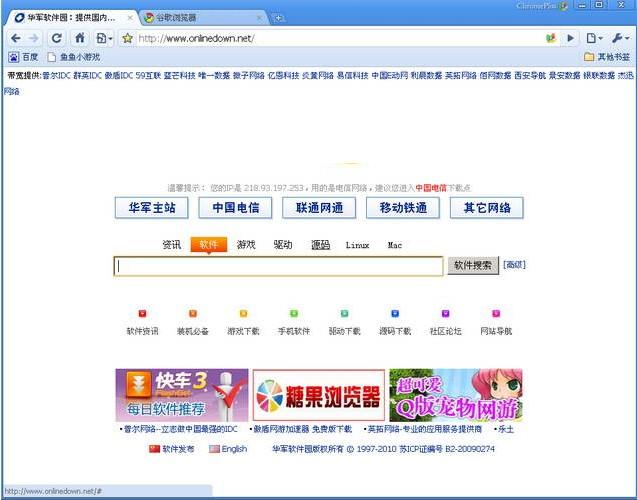The height and width of the screenshot is (500, 637).
Task: Click into the software search box
Action: coord(278,266)
